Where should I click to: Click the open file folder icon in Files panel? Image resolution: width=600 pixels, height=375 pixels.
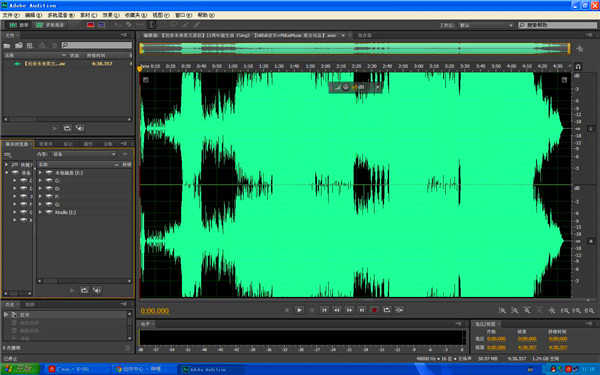click(x=7, y=46)
